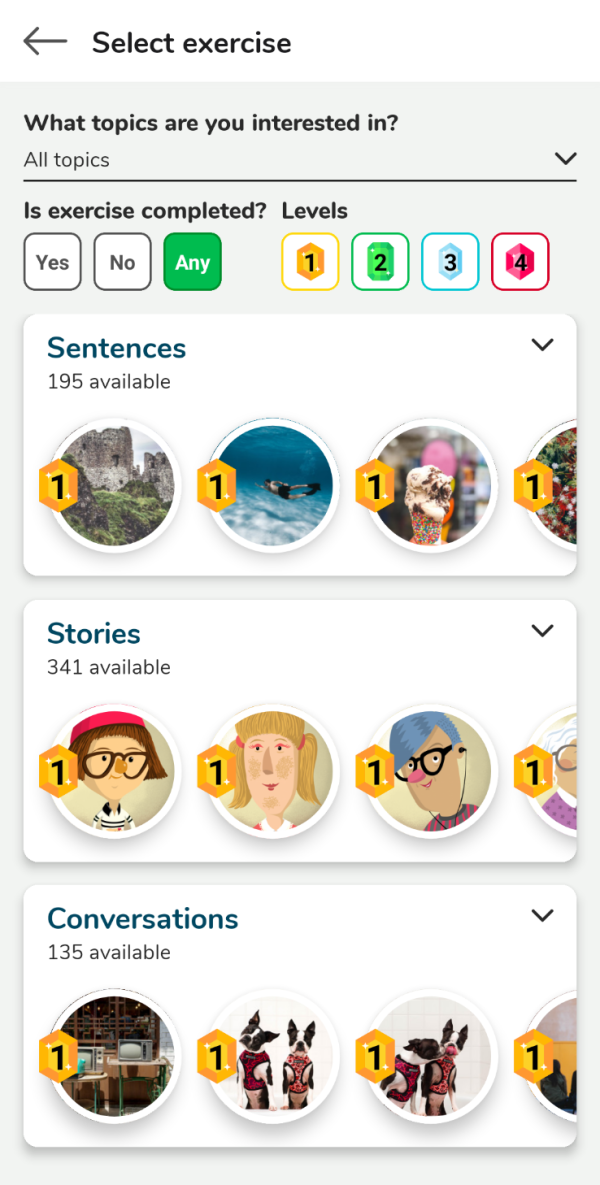600x1185 pixels.
Task: Open the Conversations section heading
Action: click(x=143, y=918)
